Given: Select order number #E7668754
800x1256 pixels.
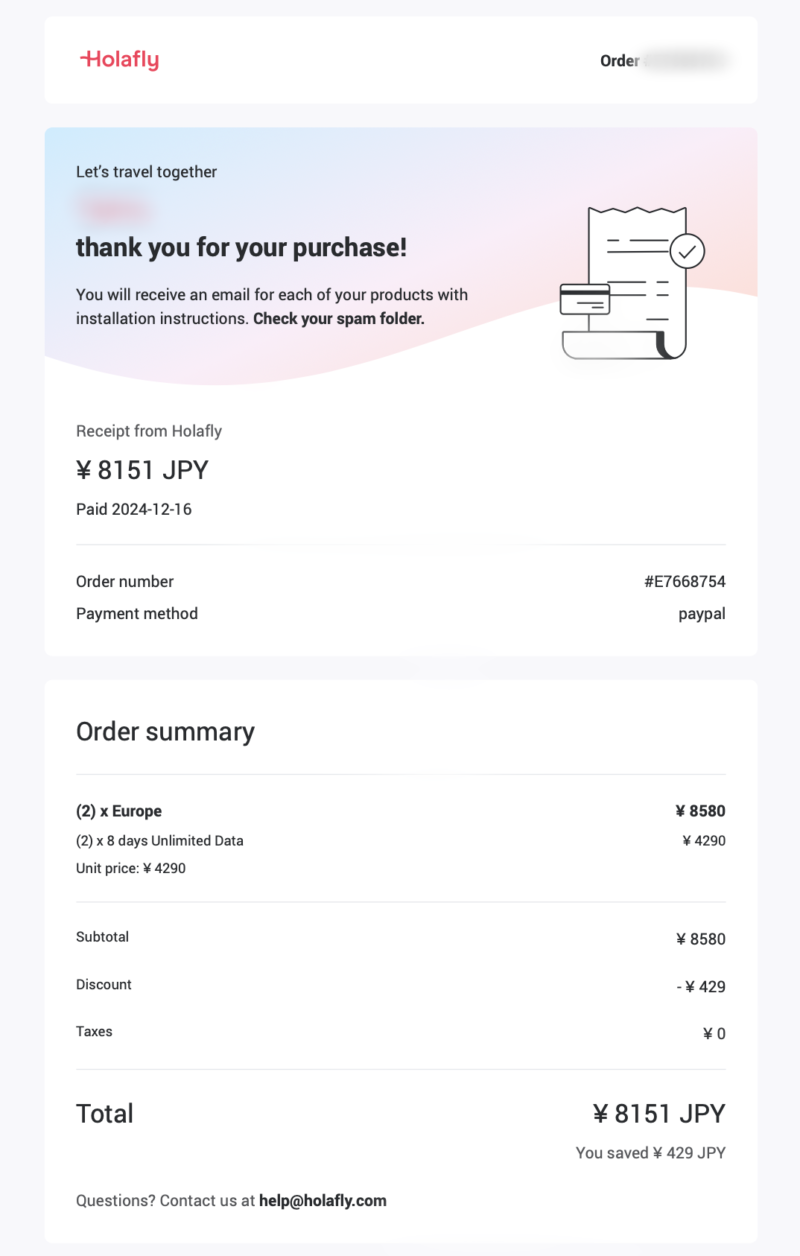Looking at the screenshot, I should pyautogui.click(x=685, y=582).
